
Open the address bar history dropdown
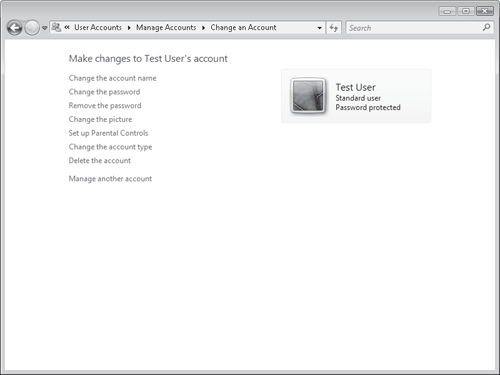pyautogui.click(x=319, y=28)
